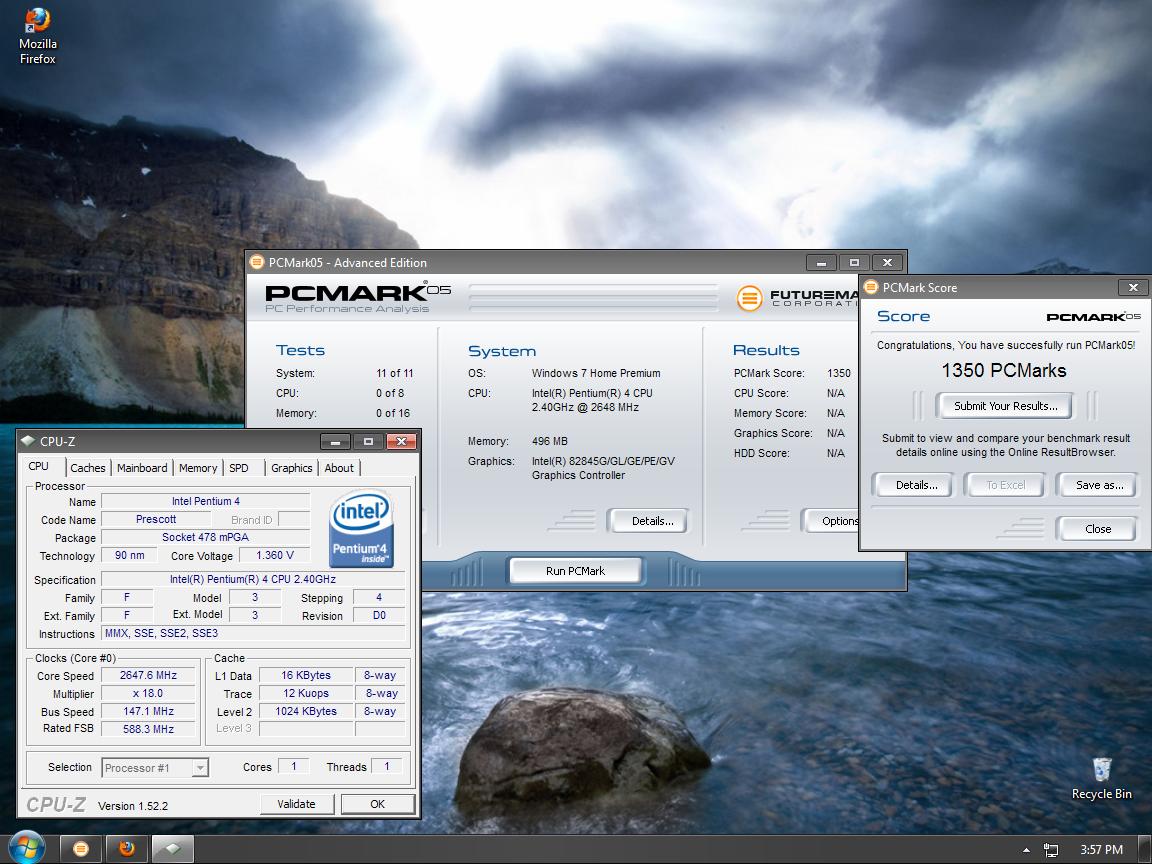
Task: Click the 1350 PCMarks score text
Action: tap(1004, 370)
